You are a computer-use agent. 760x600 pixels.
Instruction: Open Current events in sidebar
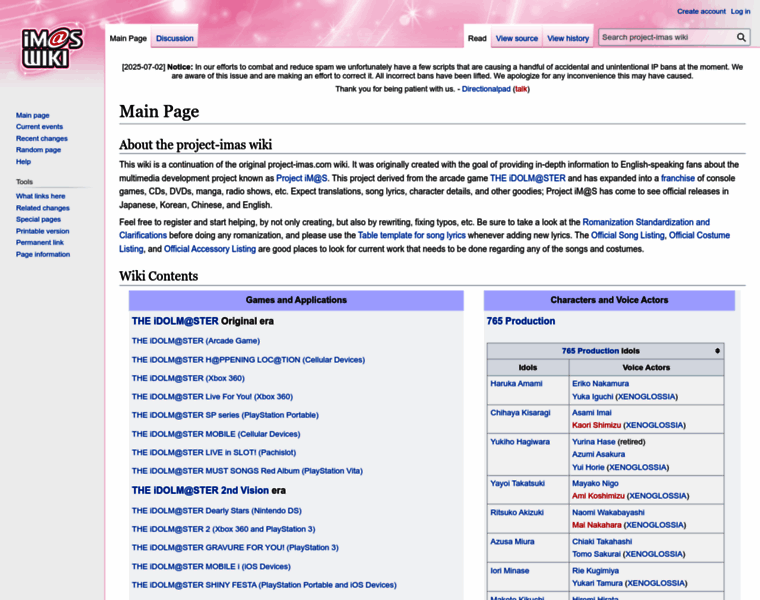[39, 126]
